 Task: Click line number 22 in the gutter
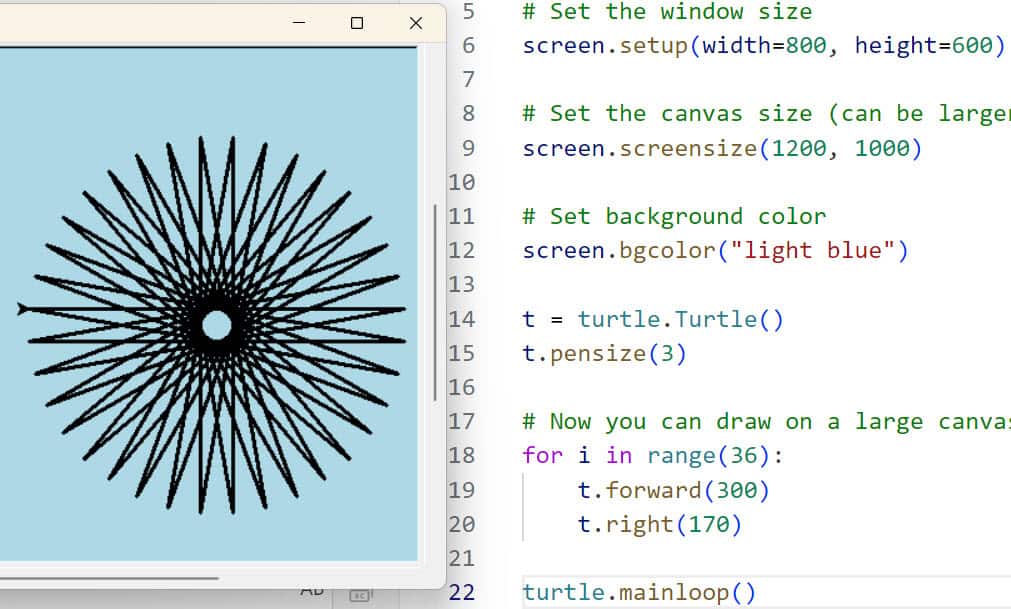coord(461,592)
